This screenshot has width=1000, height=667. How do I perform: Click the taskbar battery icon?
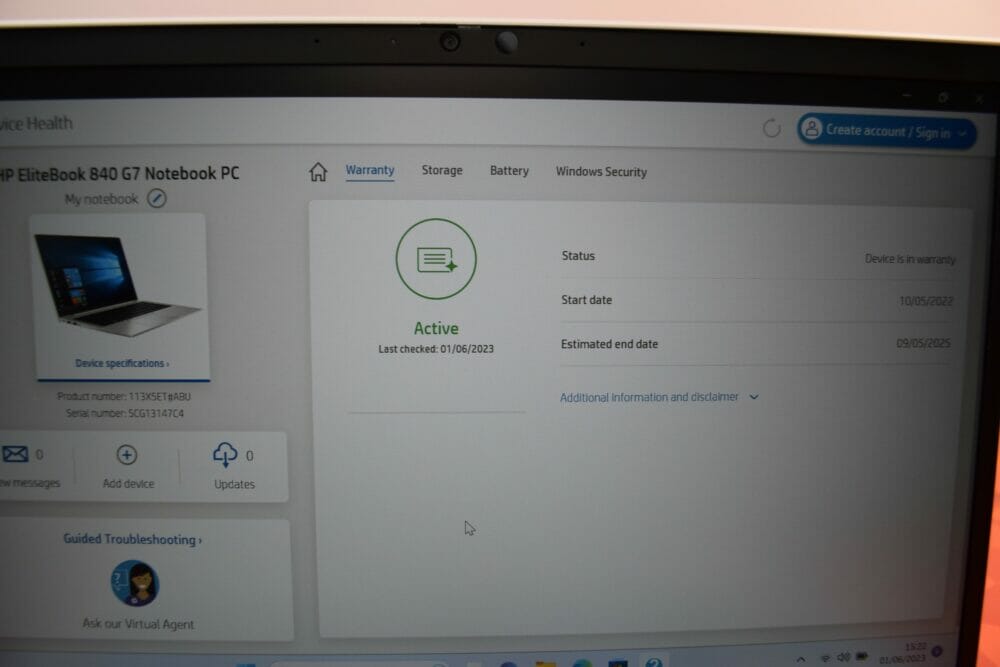pos(862,656)
